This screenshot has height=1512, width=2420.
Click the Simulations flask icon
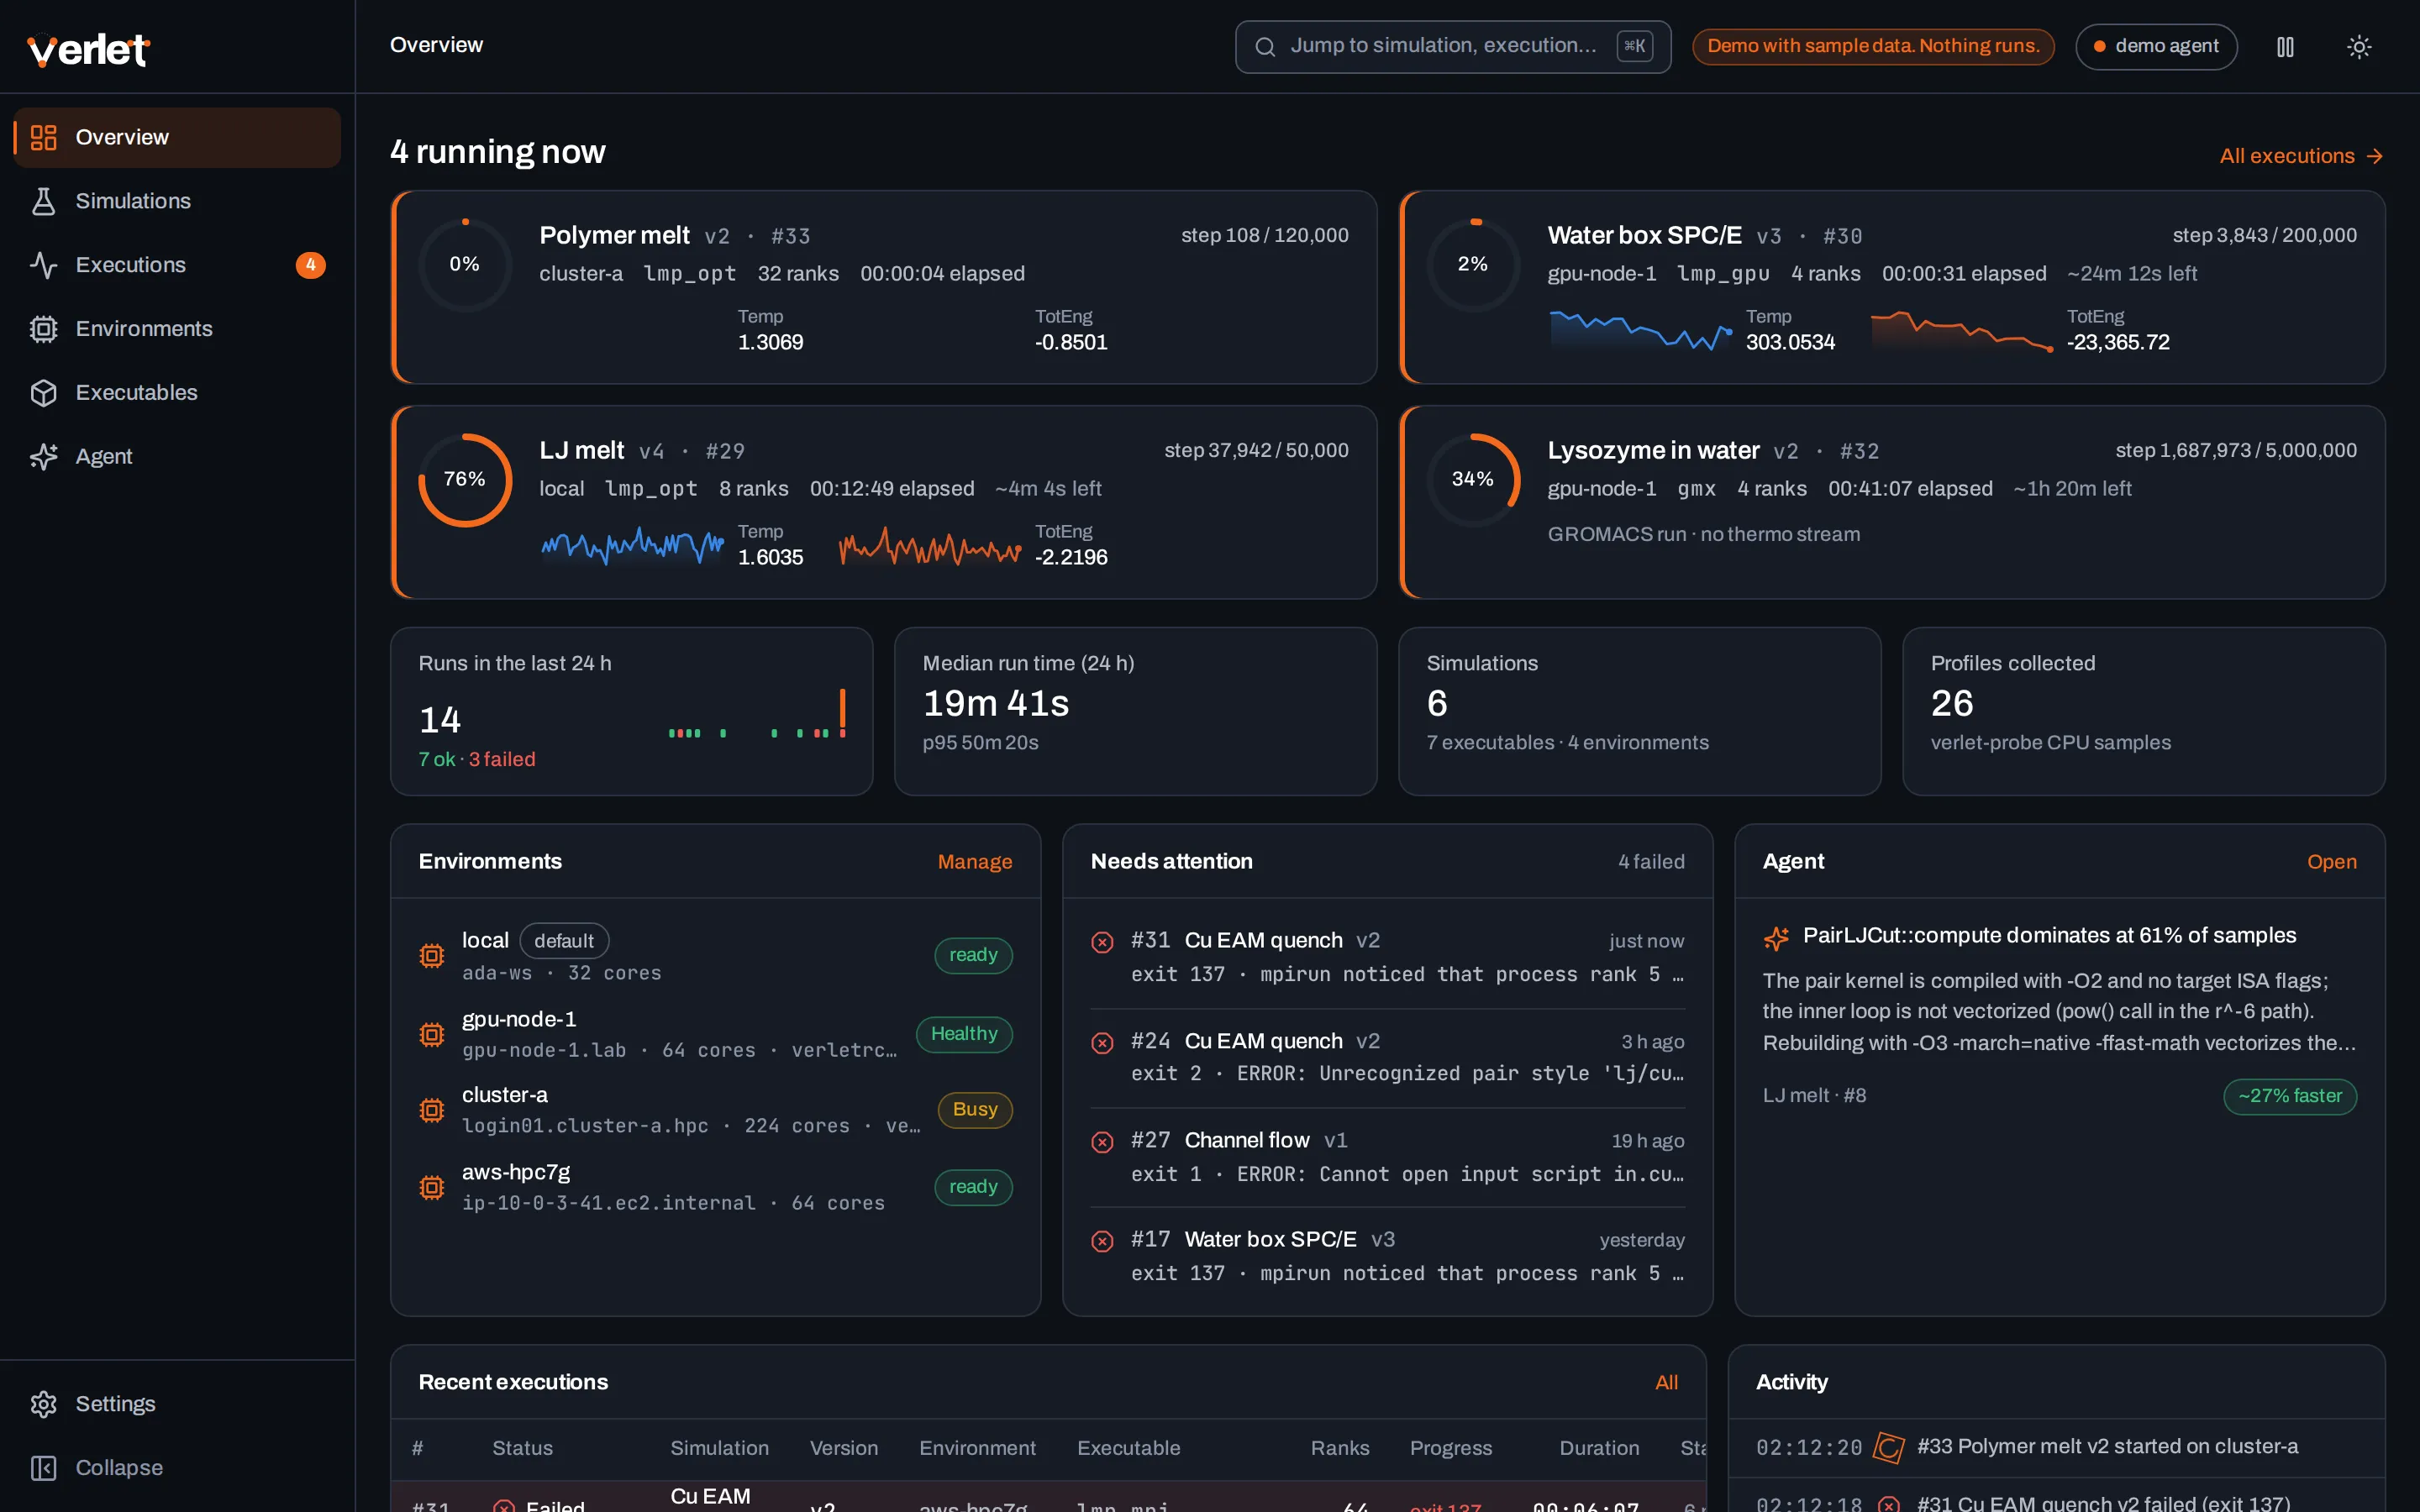(x=43, y=201)
